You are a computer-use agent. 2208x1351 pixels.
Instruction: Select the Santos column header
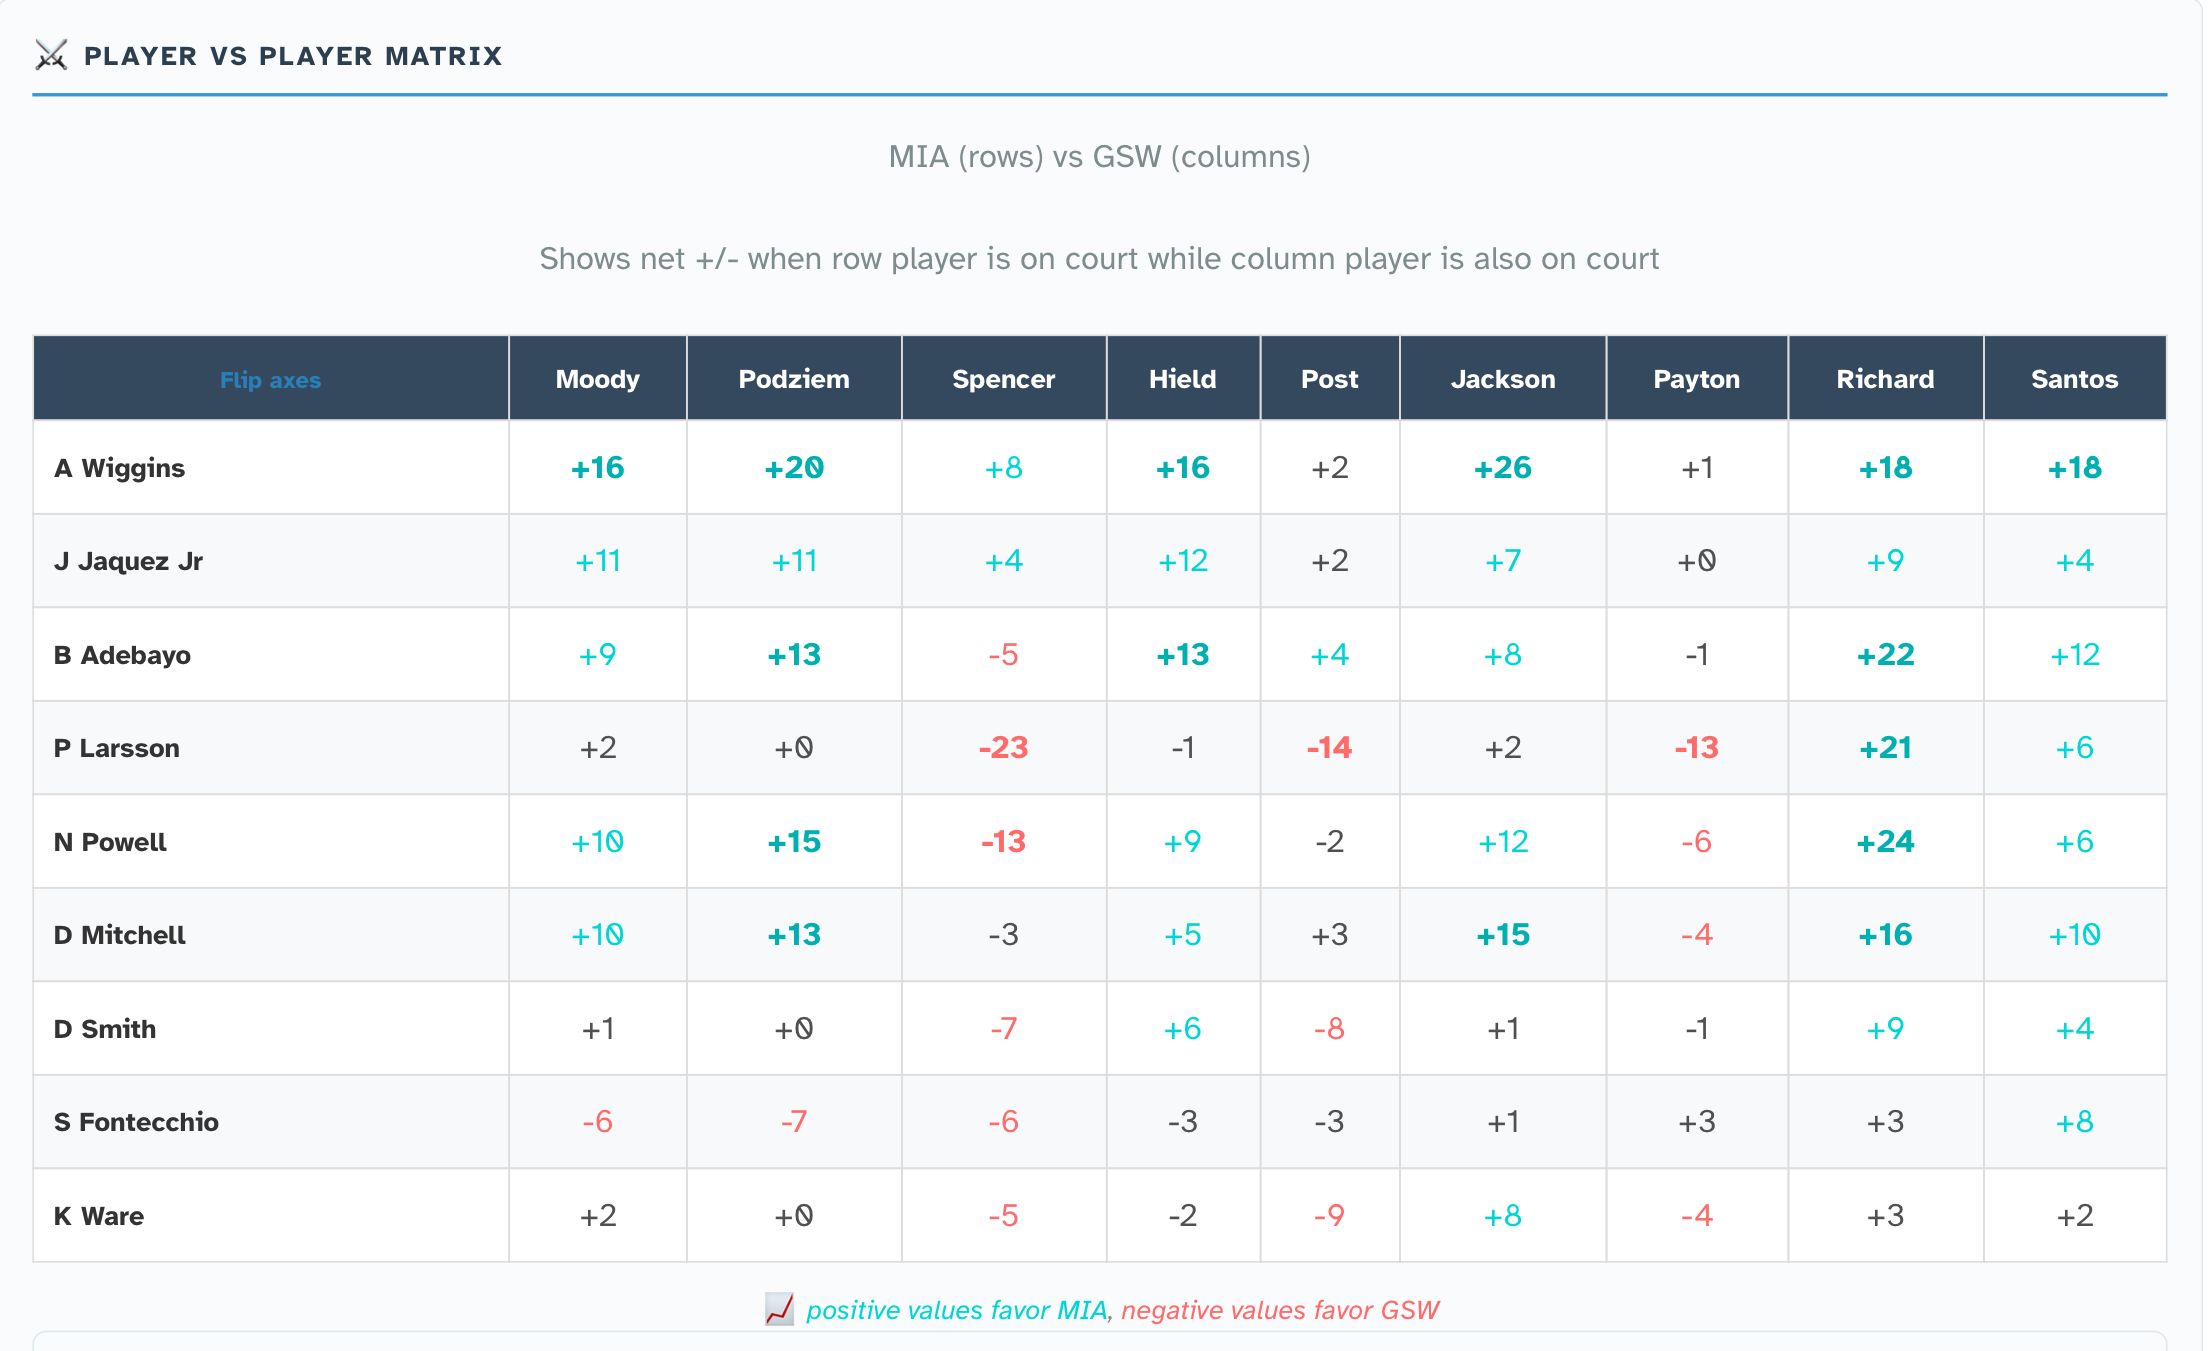tap(2074, 379)
